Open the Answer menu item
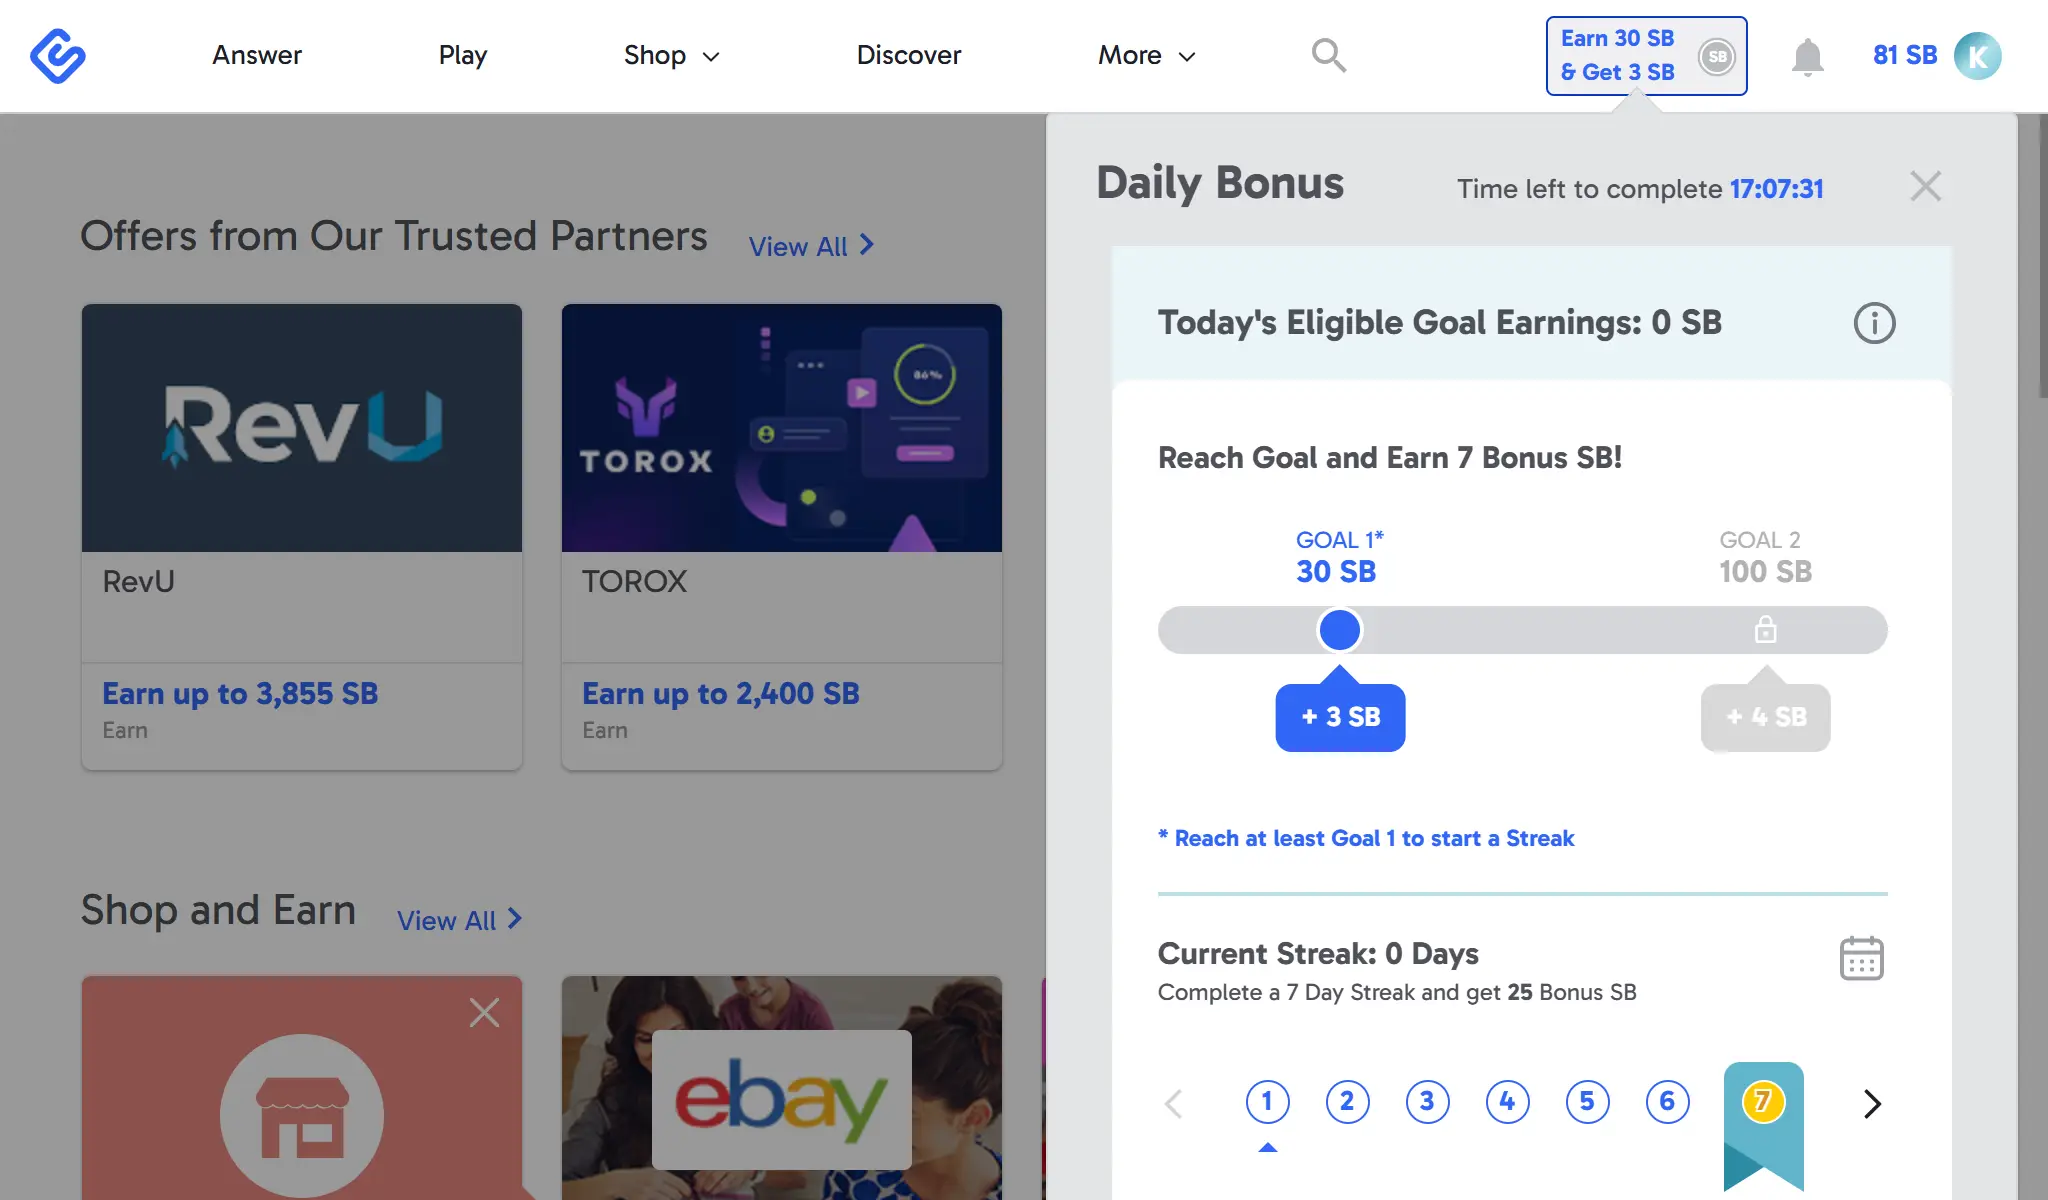The width and height of the screenshot is (2048, 1200). click(257, 56)
